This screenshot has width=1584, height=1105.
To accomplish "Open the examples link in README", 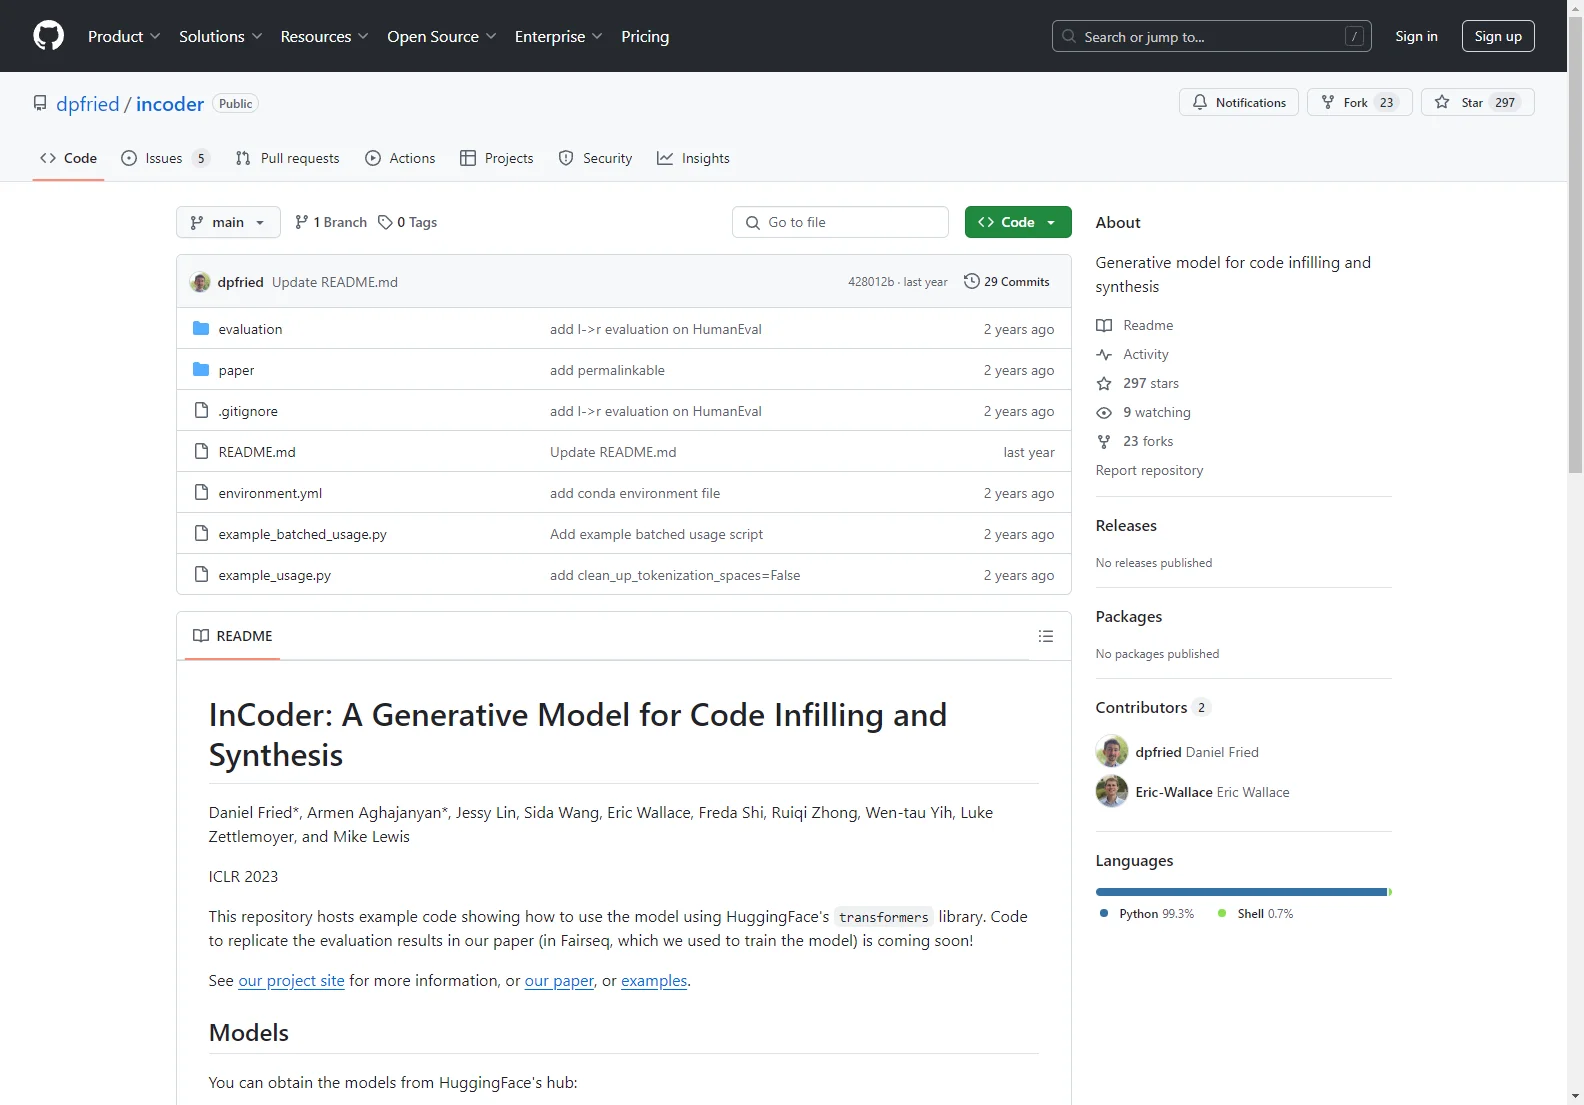I will 654,980.
